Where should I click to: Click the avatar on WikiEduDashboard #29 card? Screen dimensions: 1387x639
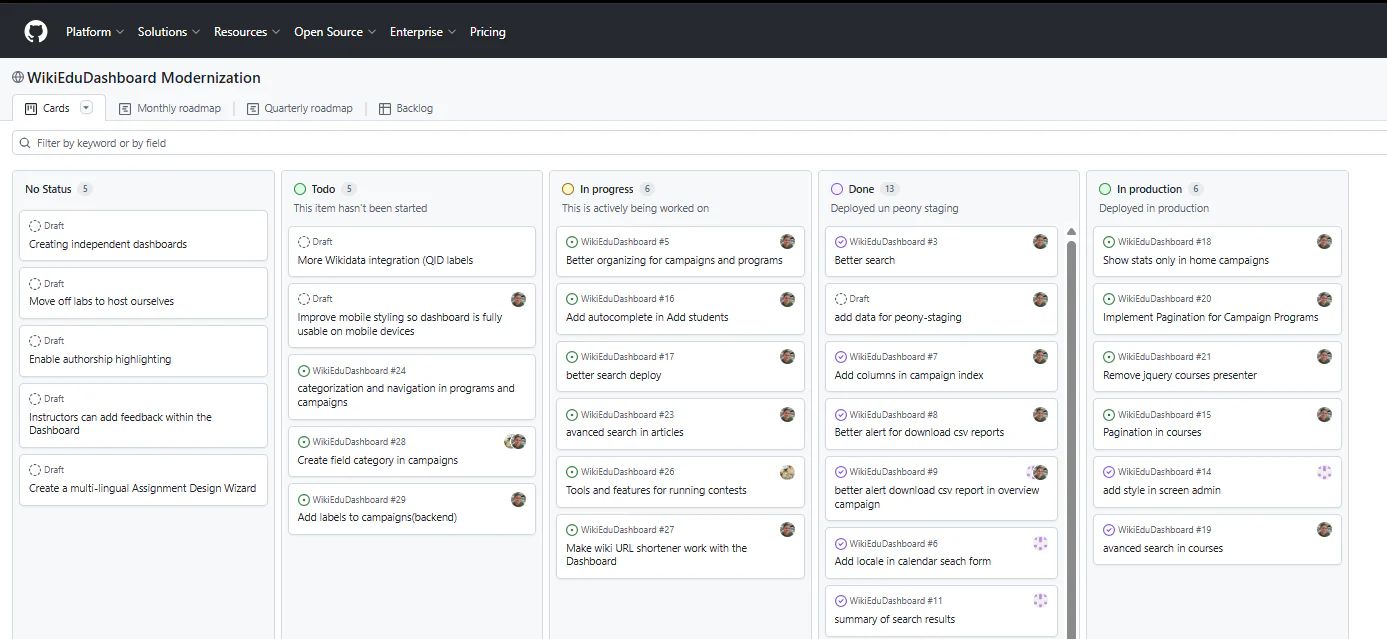pyautogui.click(x=518, y=499)
